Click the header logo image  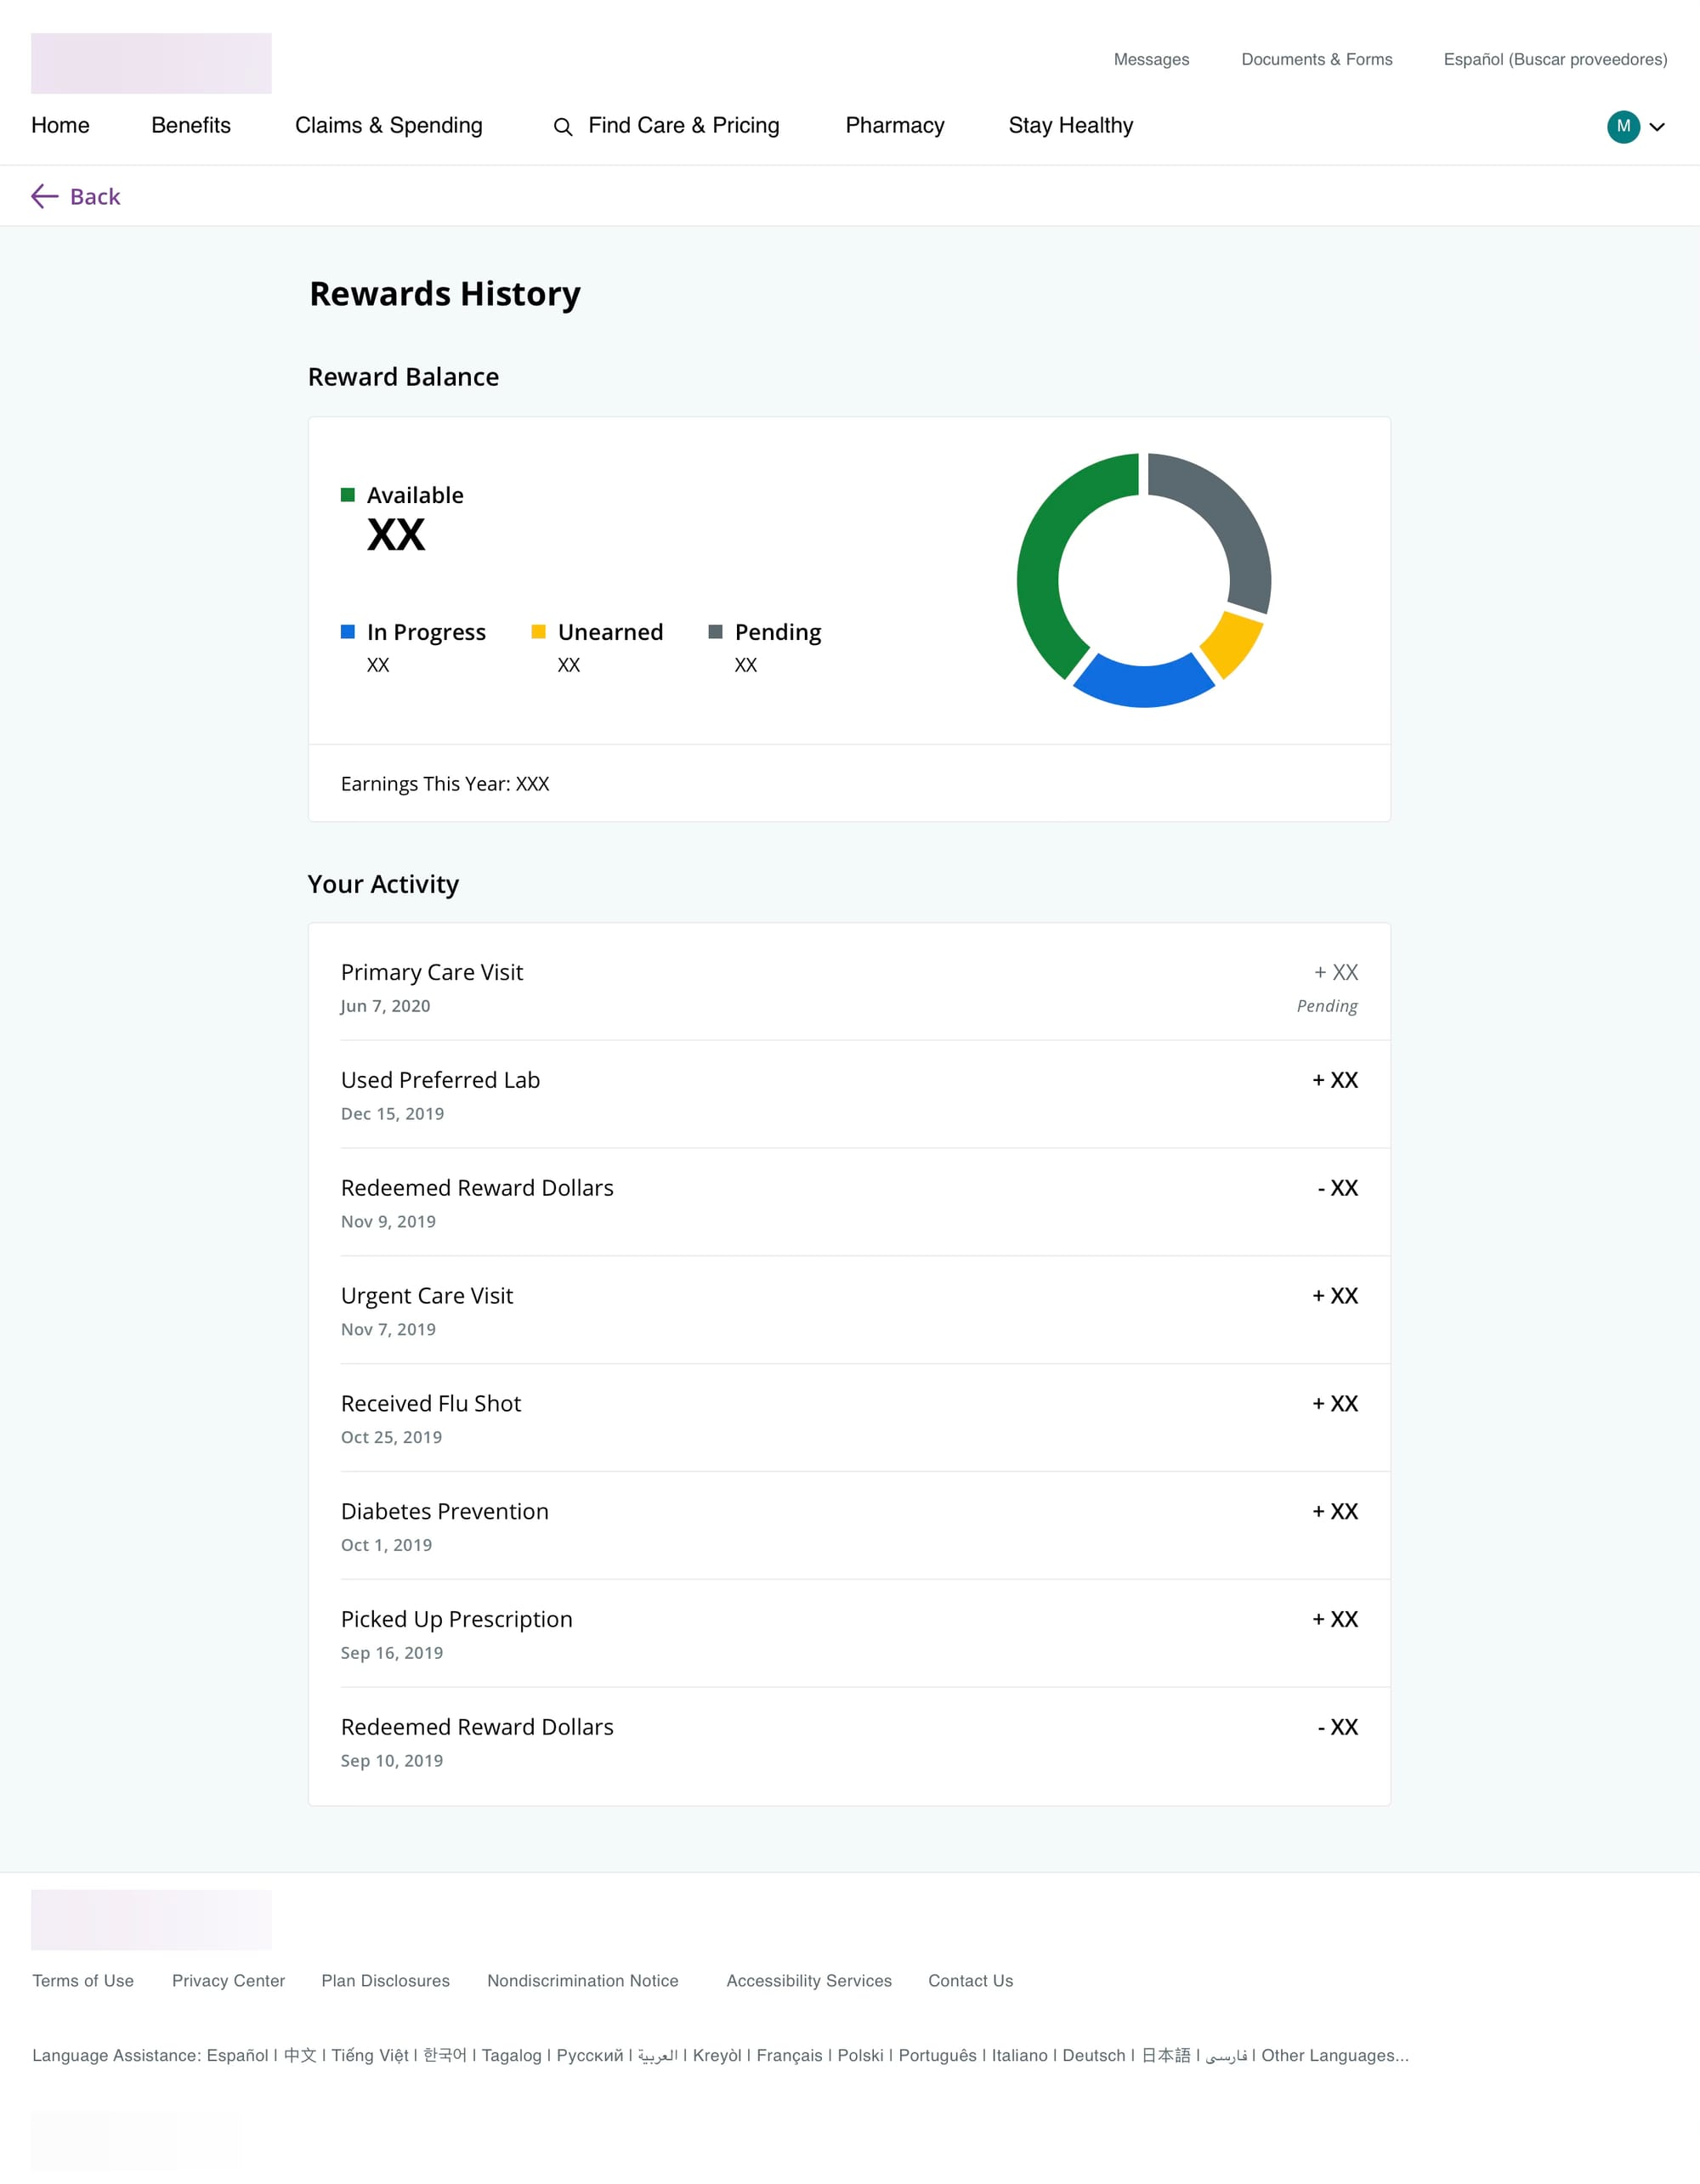(151, 63)
